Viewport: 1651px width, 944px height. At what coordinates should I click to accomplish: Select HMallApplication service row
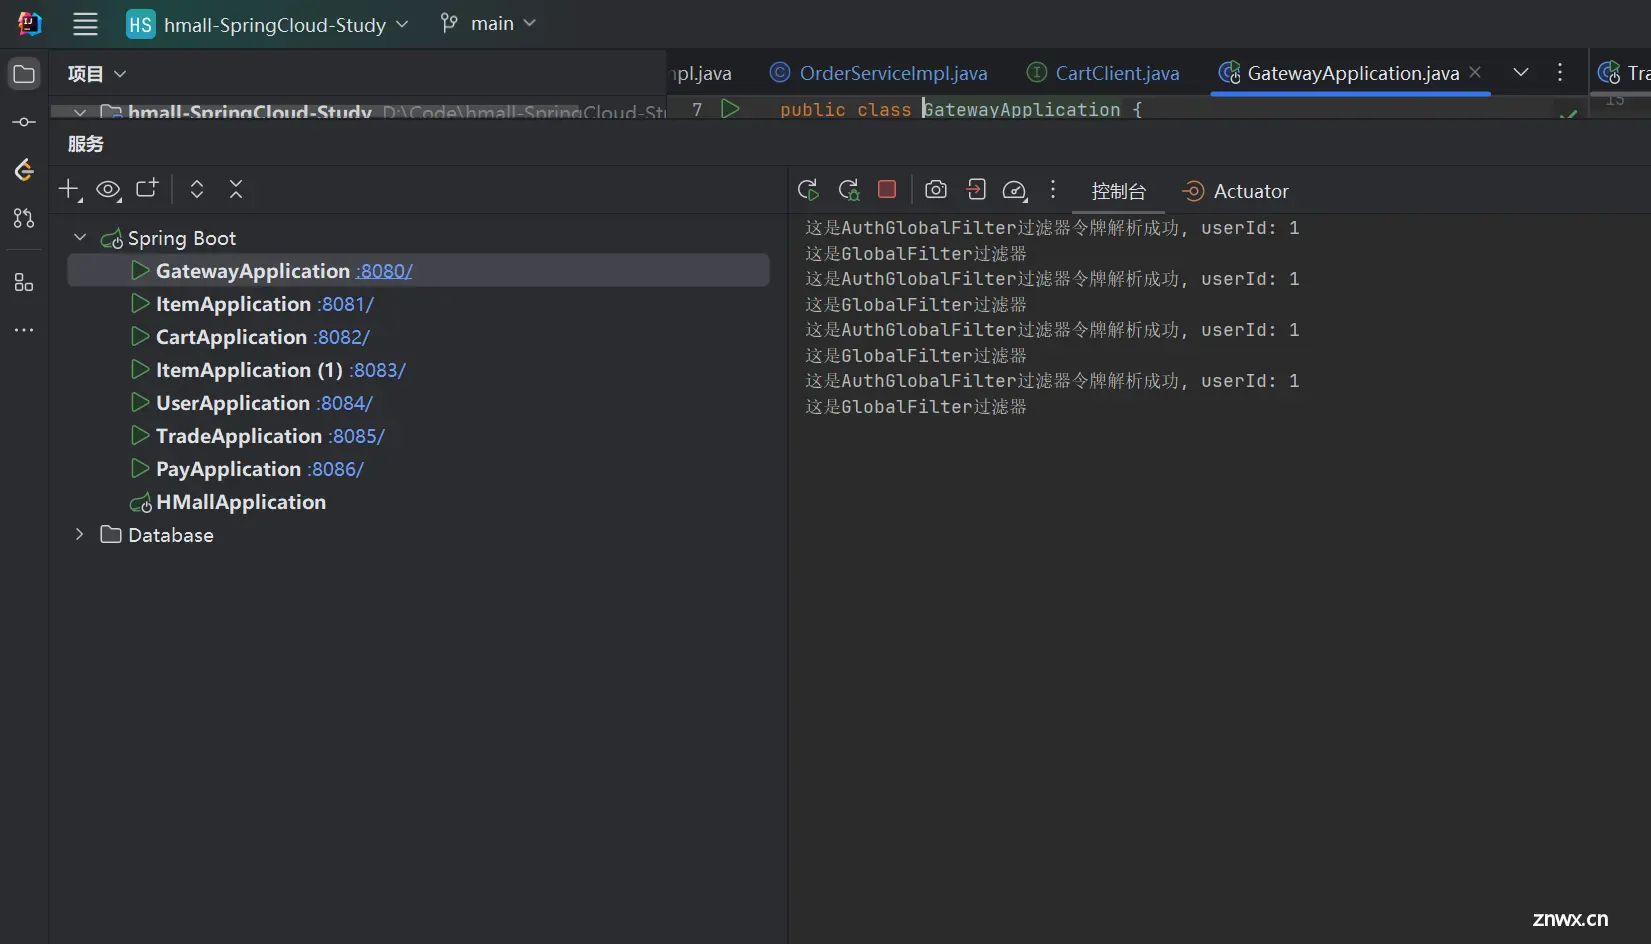(418, 502)
